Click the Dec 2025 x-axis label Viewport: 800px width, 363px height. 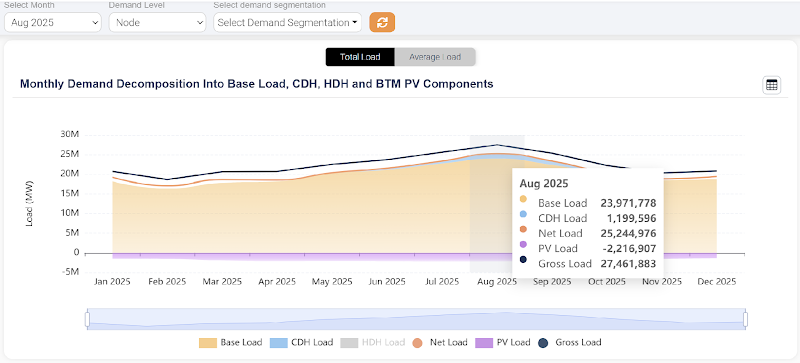(717, 282)
